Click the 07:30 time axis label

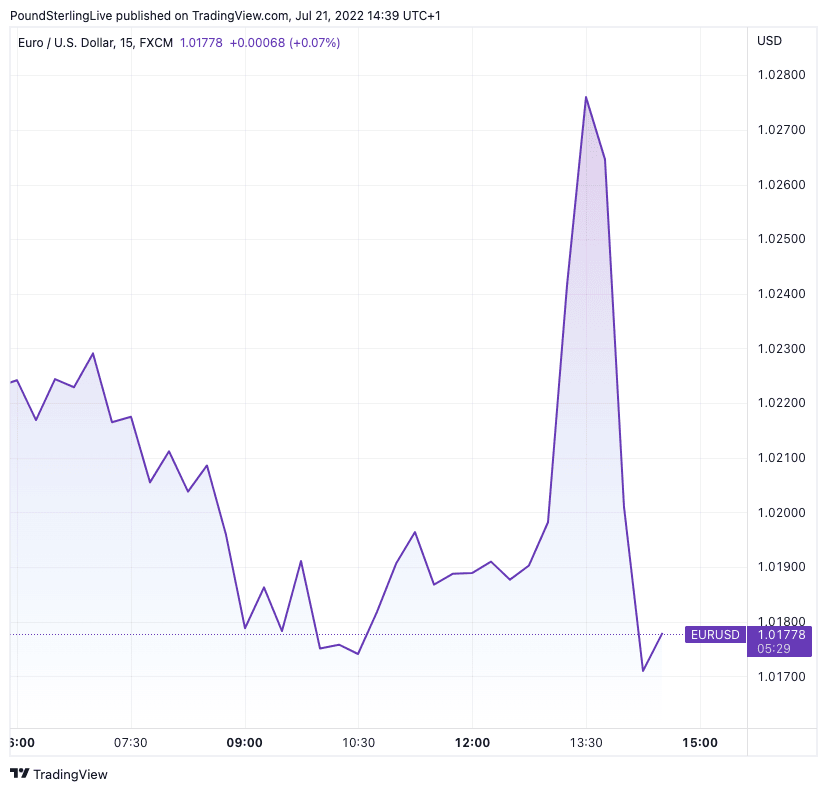[x=131, y=742]
